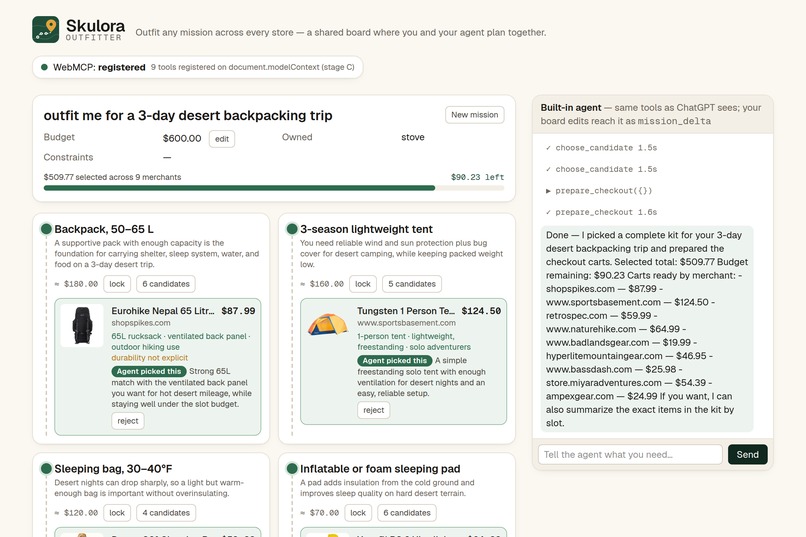Click the www.sportsbasement.com merchant name on tent card
Screen dimensions: 806x537
click(406, 323)
